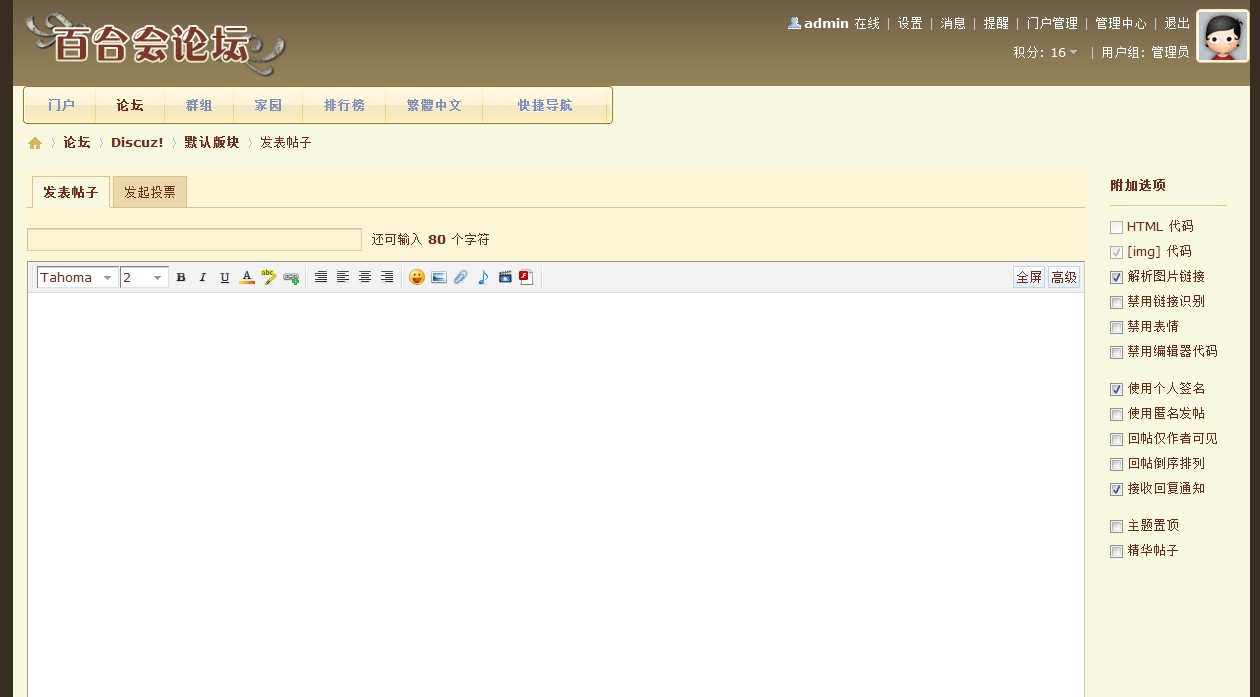Insert Flash with the red Flash icon
The height and width of the screenshot is (697, 1260).
527,277
